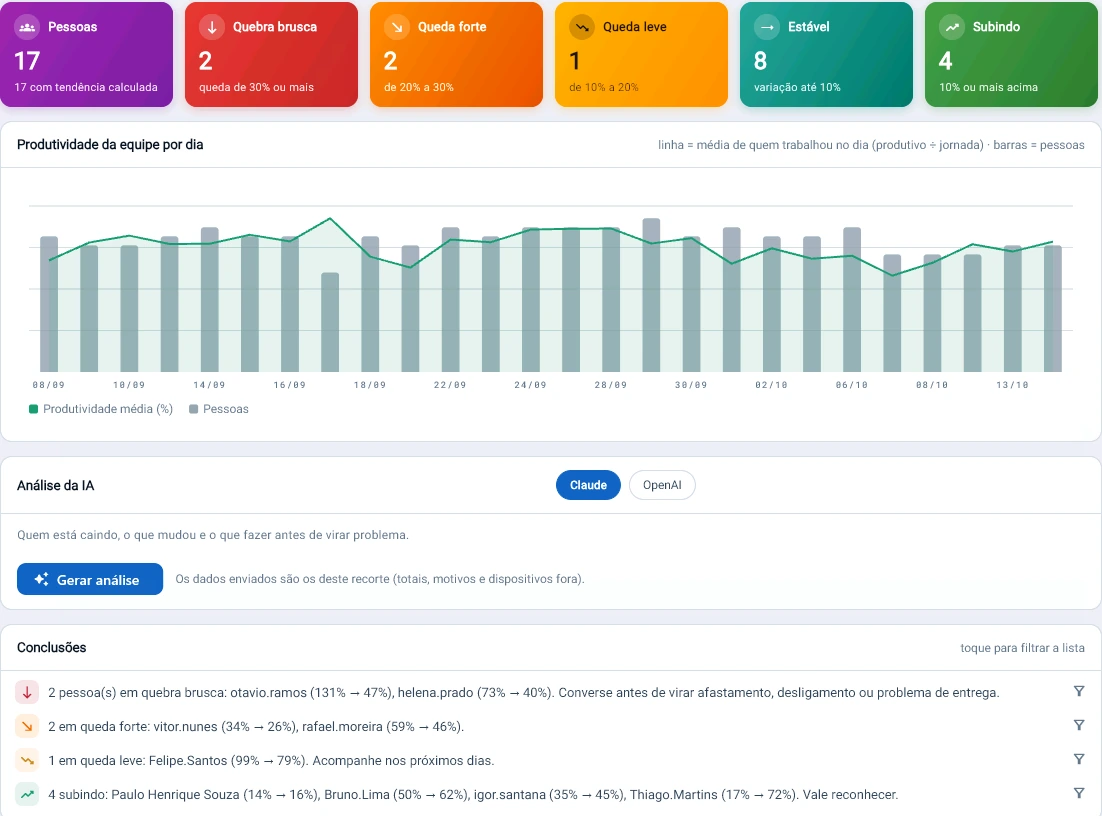Click the trending-down icon in Queda leve card
Screen dimensions: 1102x816
(x=582, y=27)
